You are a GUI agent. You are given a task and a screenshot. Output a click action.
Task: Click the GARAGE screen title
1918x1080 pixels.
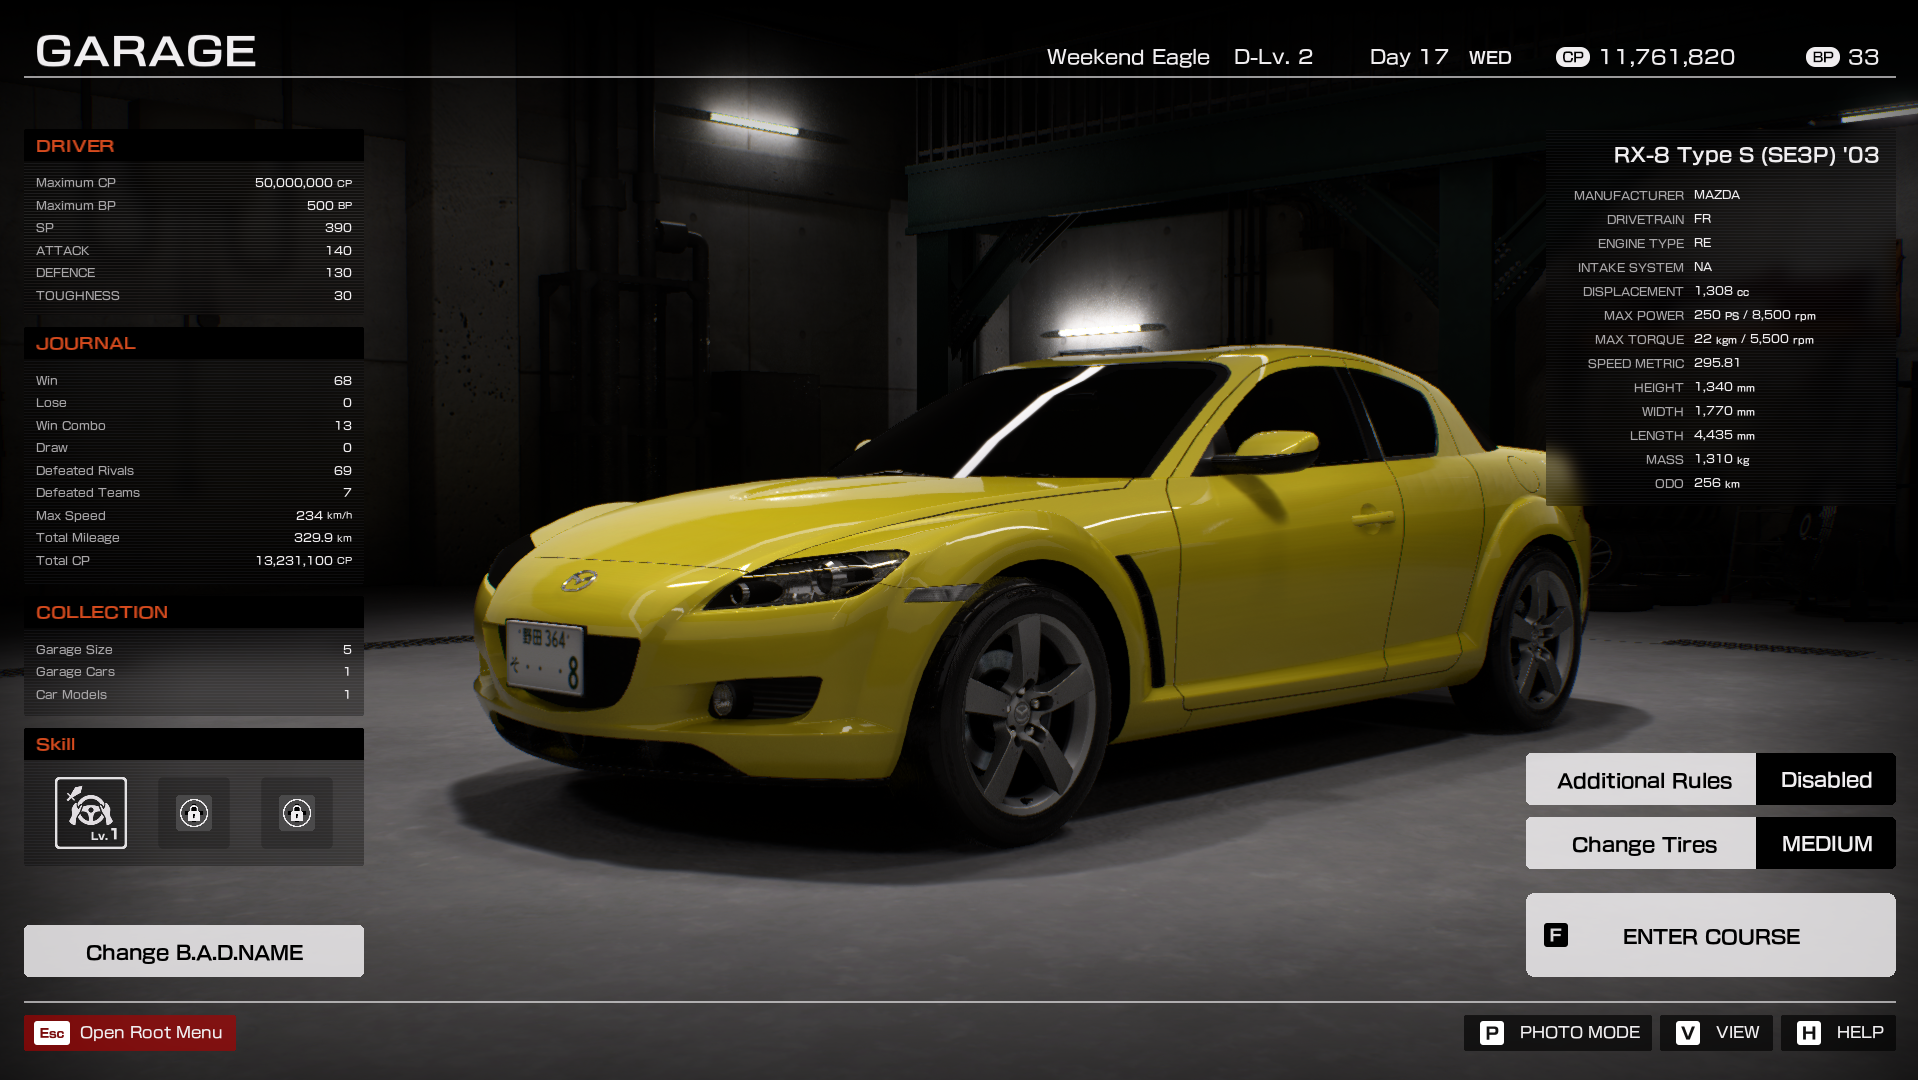(x=146, y=51)
